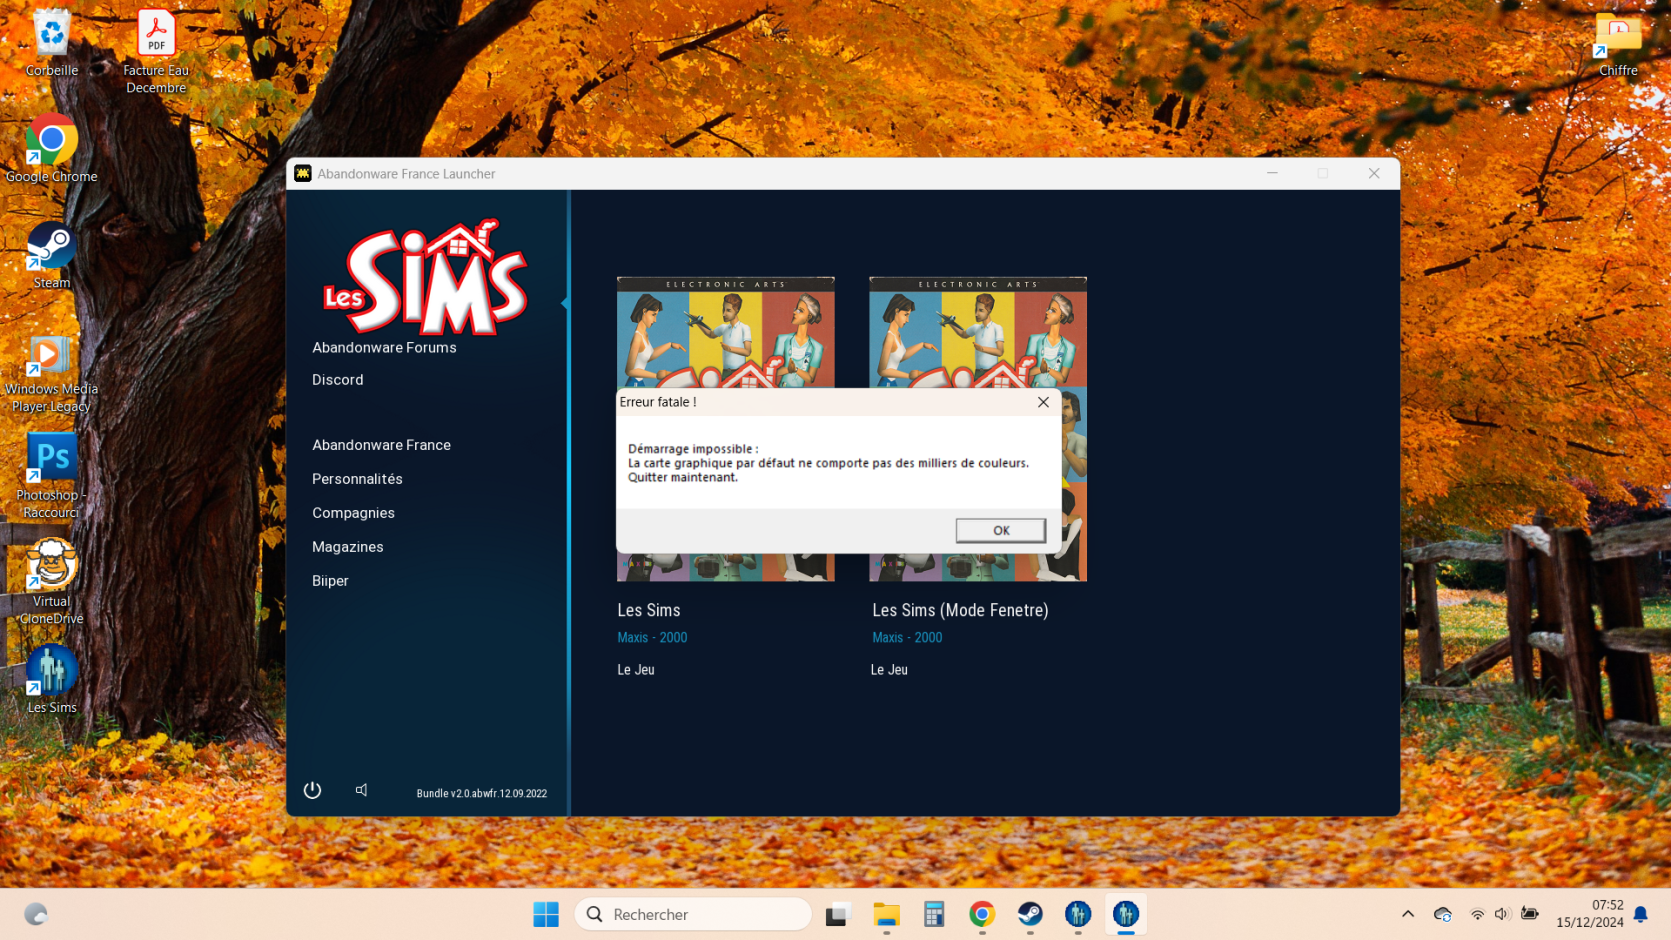Open the Compagnies section

tap(353, 513)
